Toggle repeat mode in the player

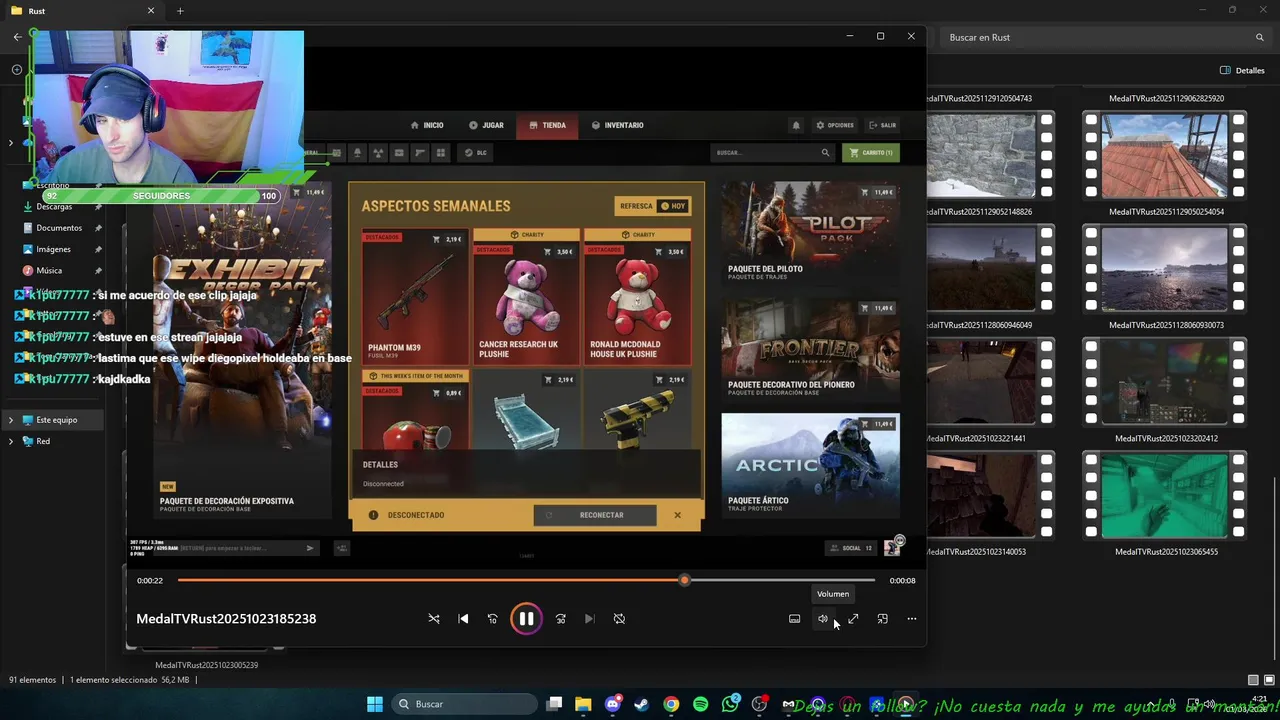coord(619,619)
